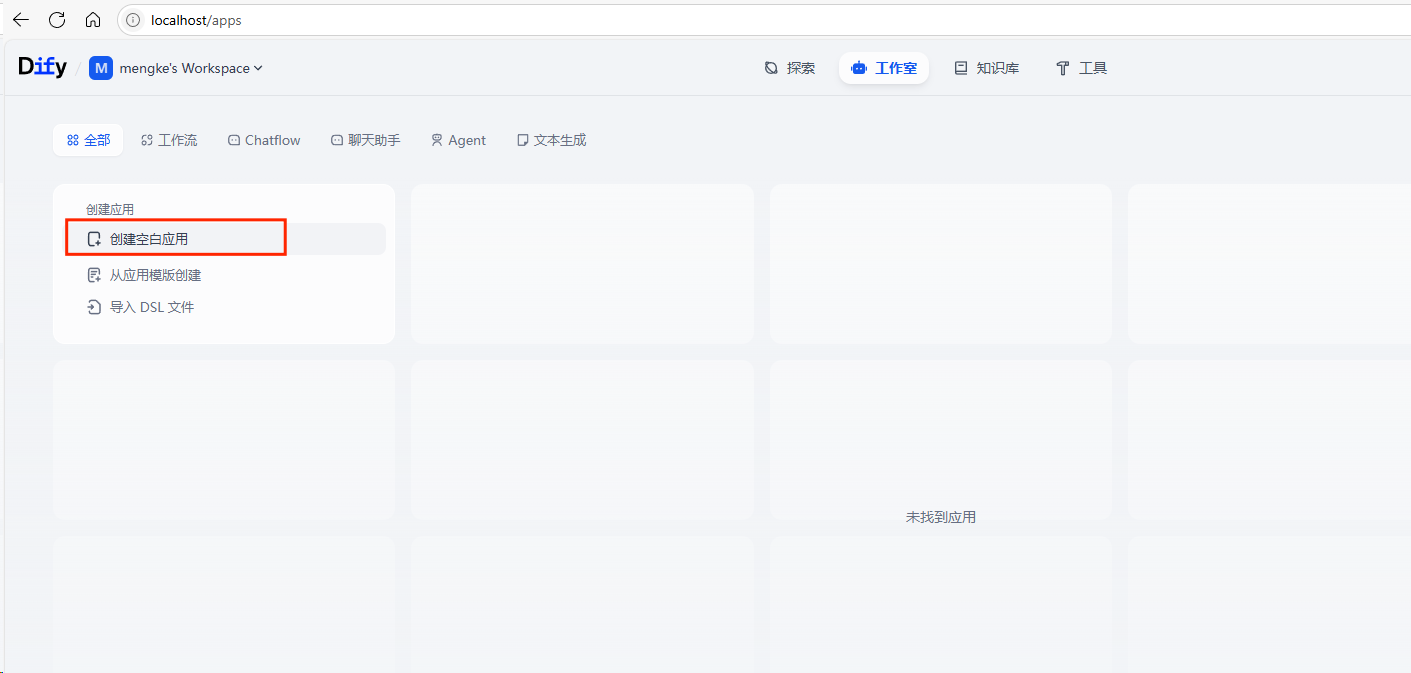Click 创建空白应用 to create a blank app

pos(148,239)
